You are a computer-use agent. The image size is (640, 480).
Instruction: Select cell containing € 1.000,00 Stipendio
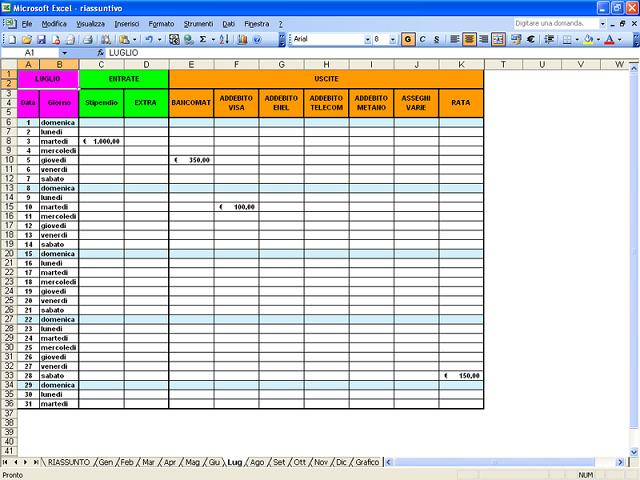click(101, 141)
